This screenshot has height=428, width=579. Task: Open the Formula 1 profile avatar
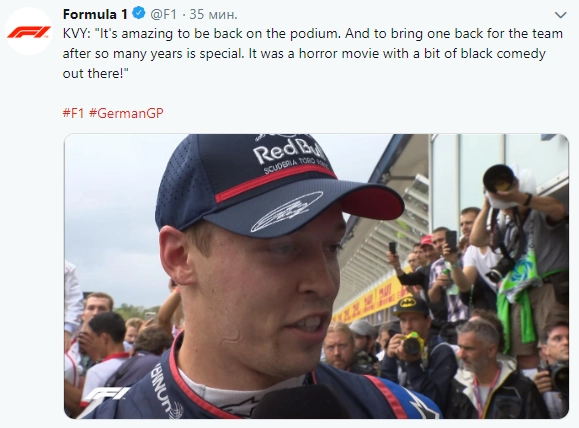click(x=29, y=31)
